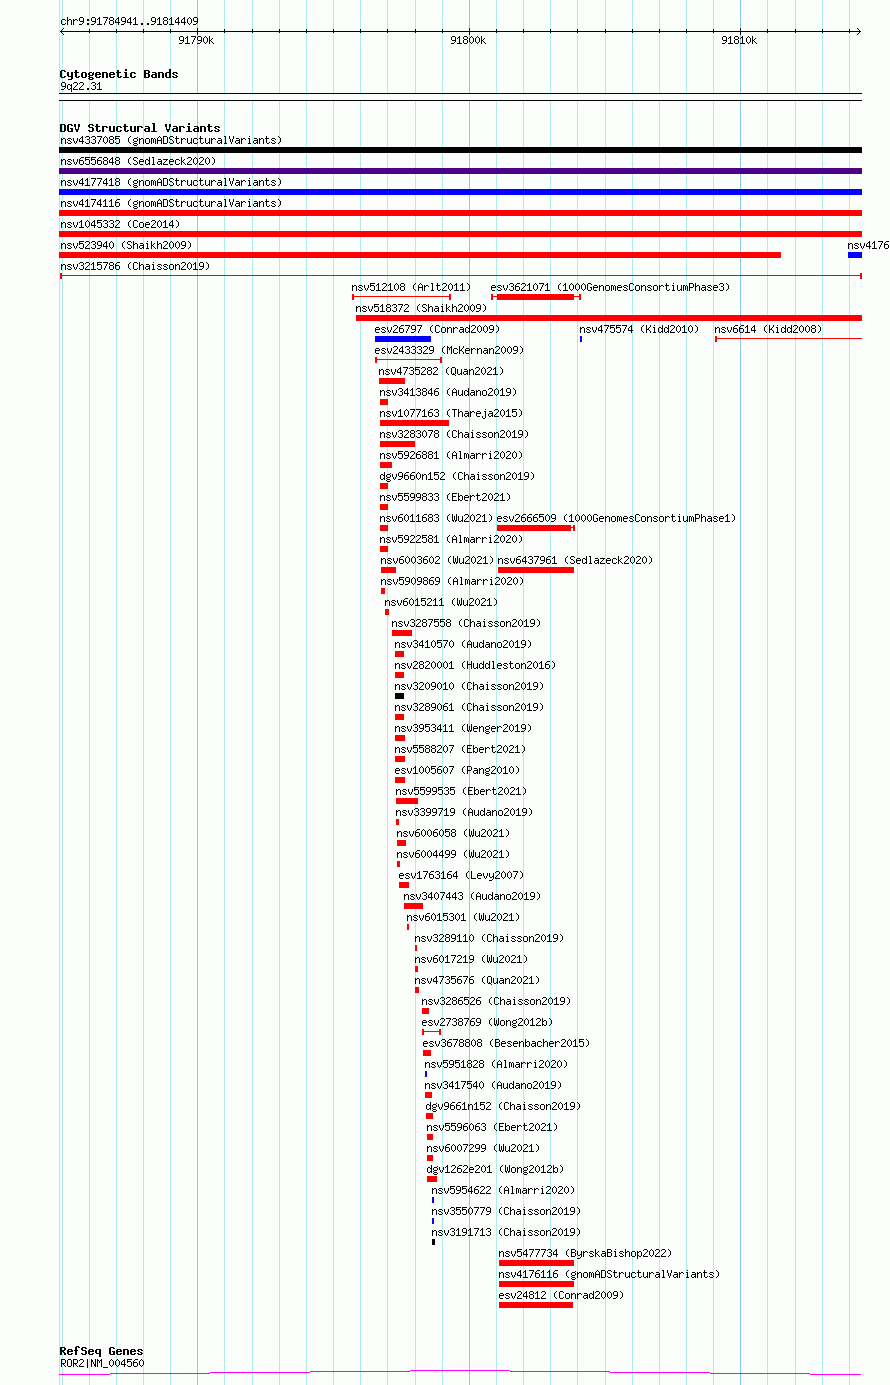Image resolution: width=890 pixels, height=1385 pixels.
Task: Open the ROR2|NM_004560 gene label
Action: click(102, 1363)
